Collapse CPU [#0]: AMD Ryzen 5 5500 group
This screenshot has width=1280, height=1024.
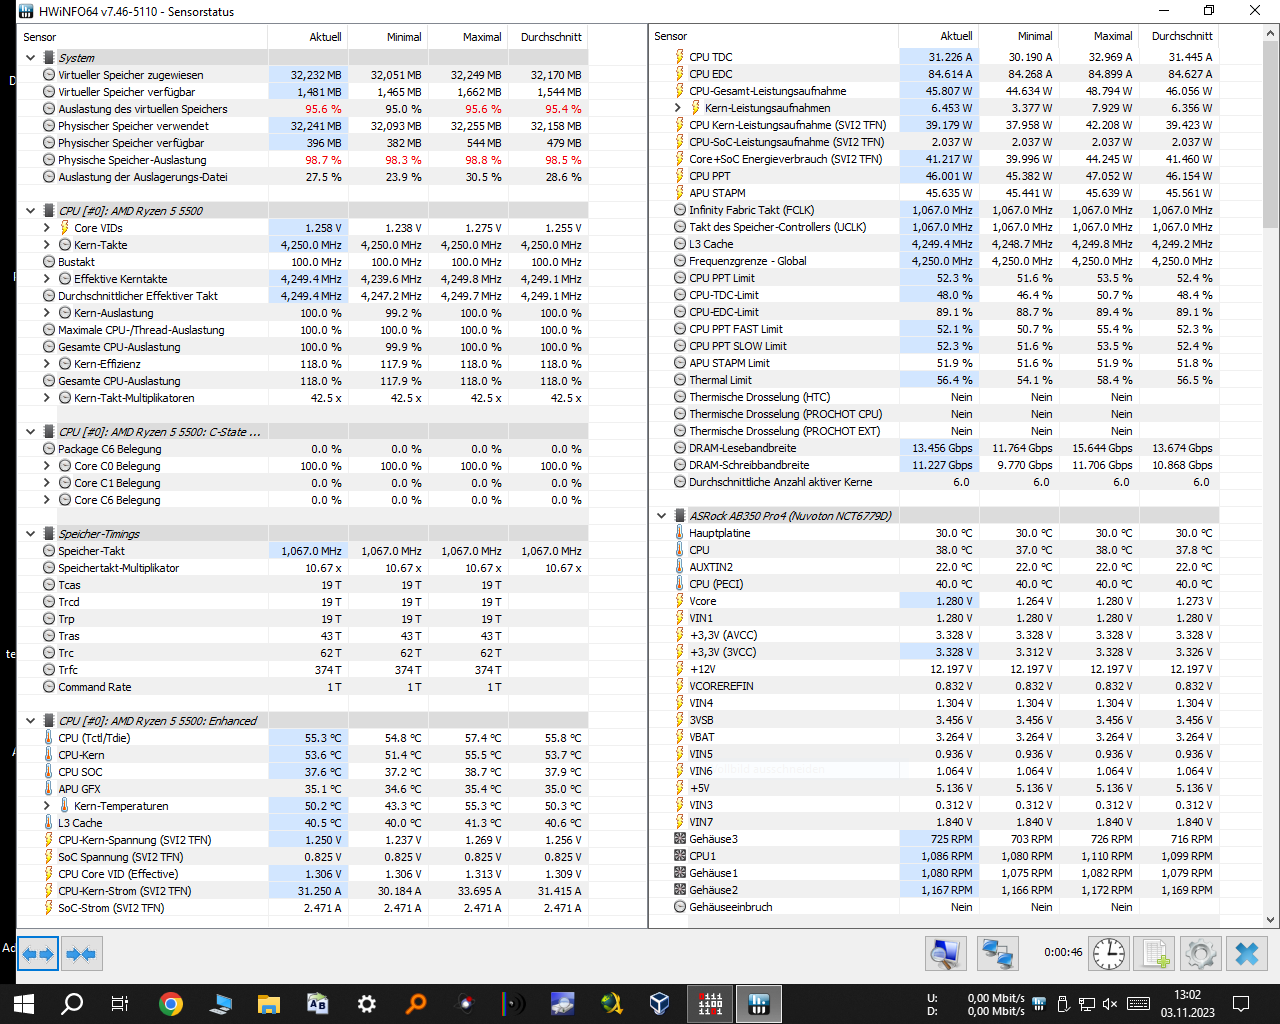[30, 211]
